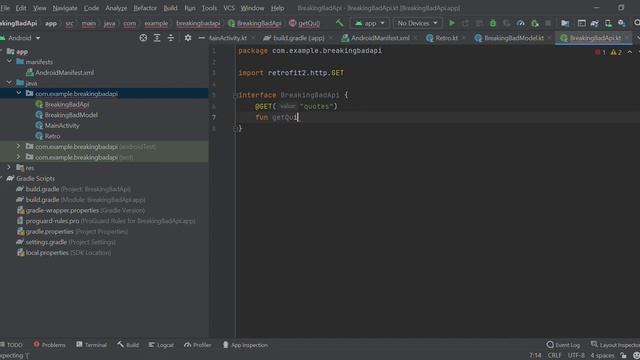
Task: Click the Sync Project with Gradle Files icon
Action: [x=594, y=23]
